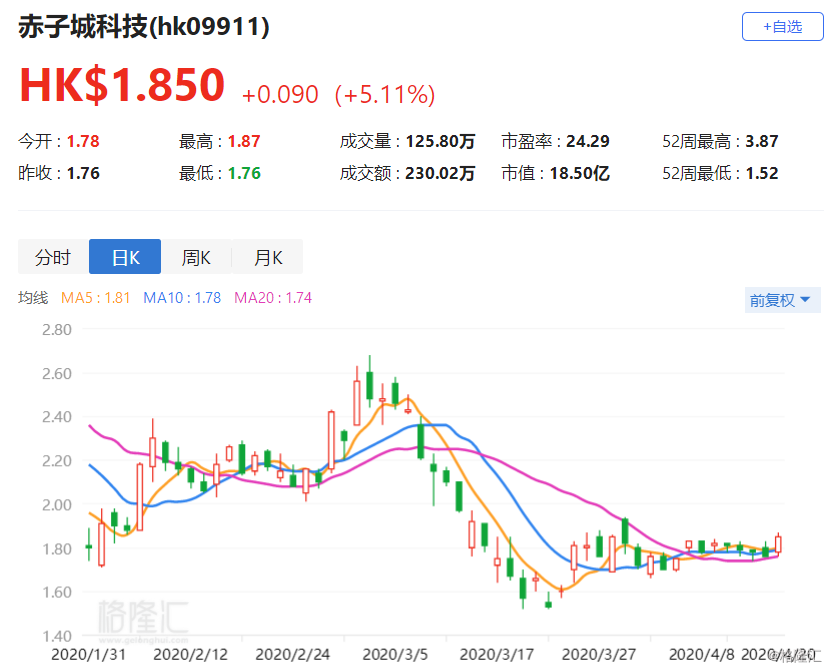
Task: Open the 周K weekly chart tab
Action: point(196,257)
